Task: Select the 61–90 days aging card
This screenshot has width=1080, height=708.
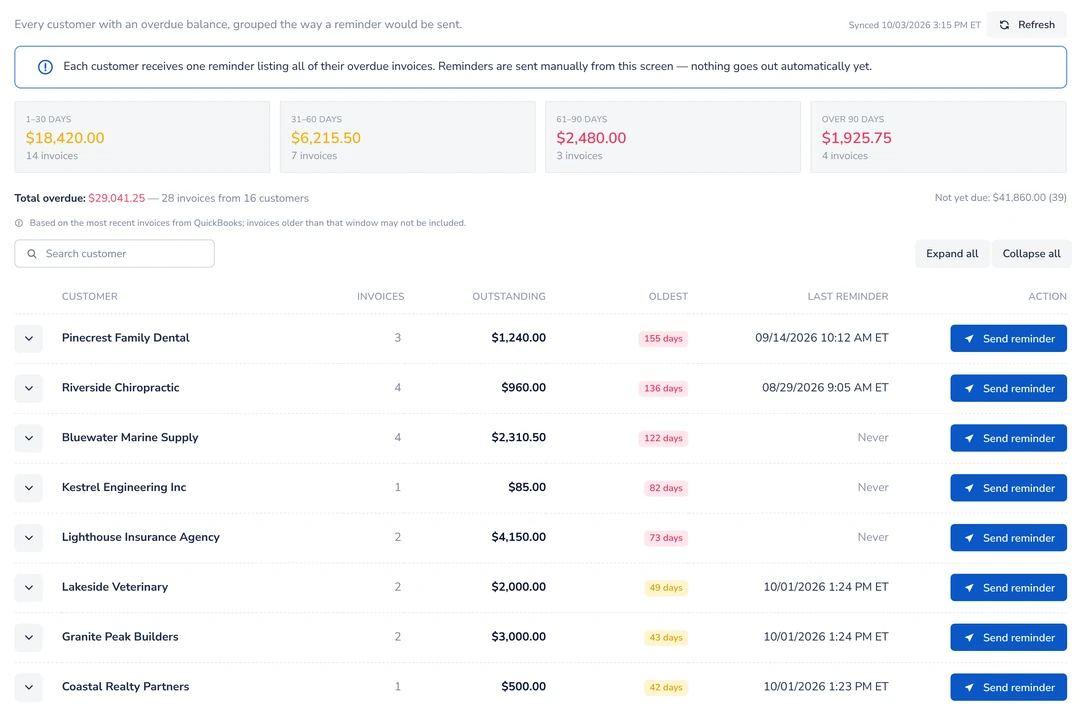Action: (673, 137)
